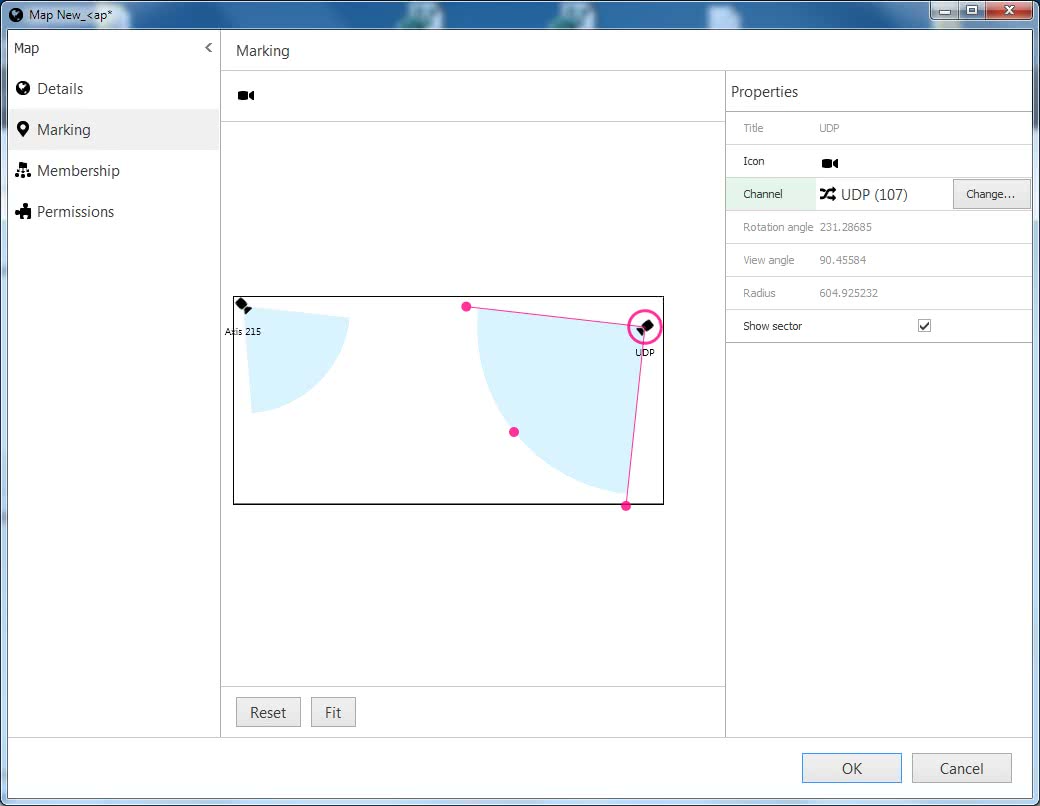Toggle the Show sector checkbox
This screenshot has height=806, width=1040.
[x=924, y=326]
